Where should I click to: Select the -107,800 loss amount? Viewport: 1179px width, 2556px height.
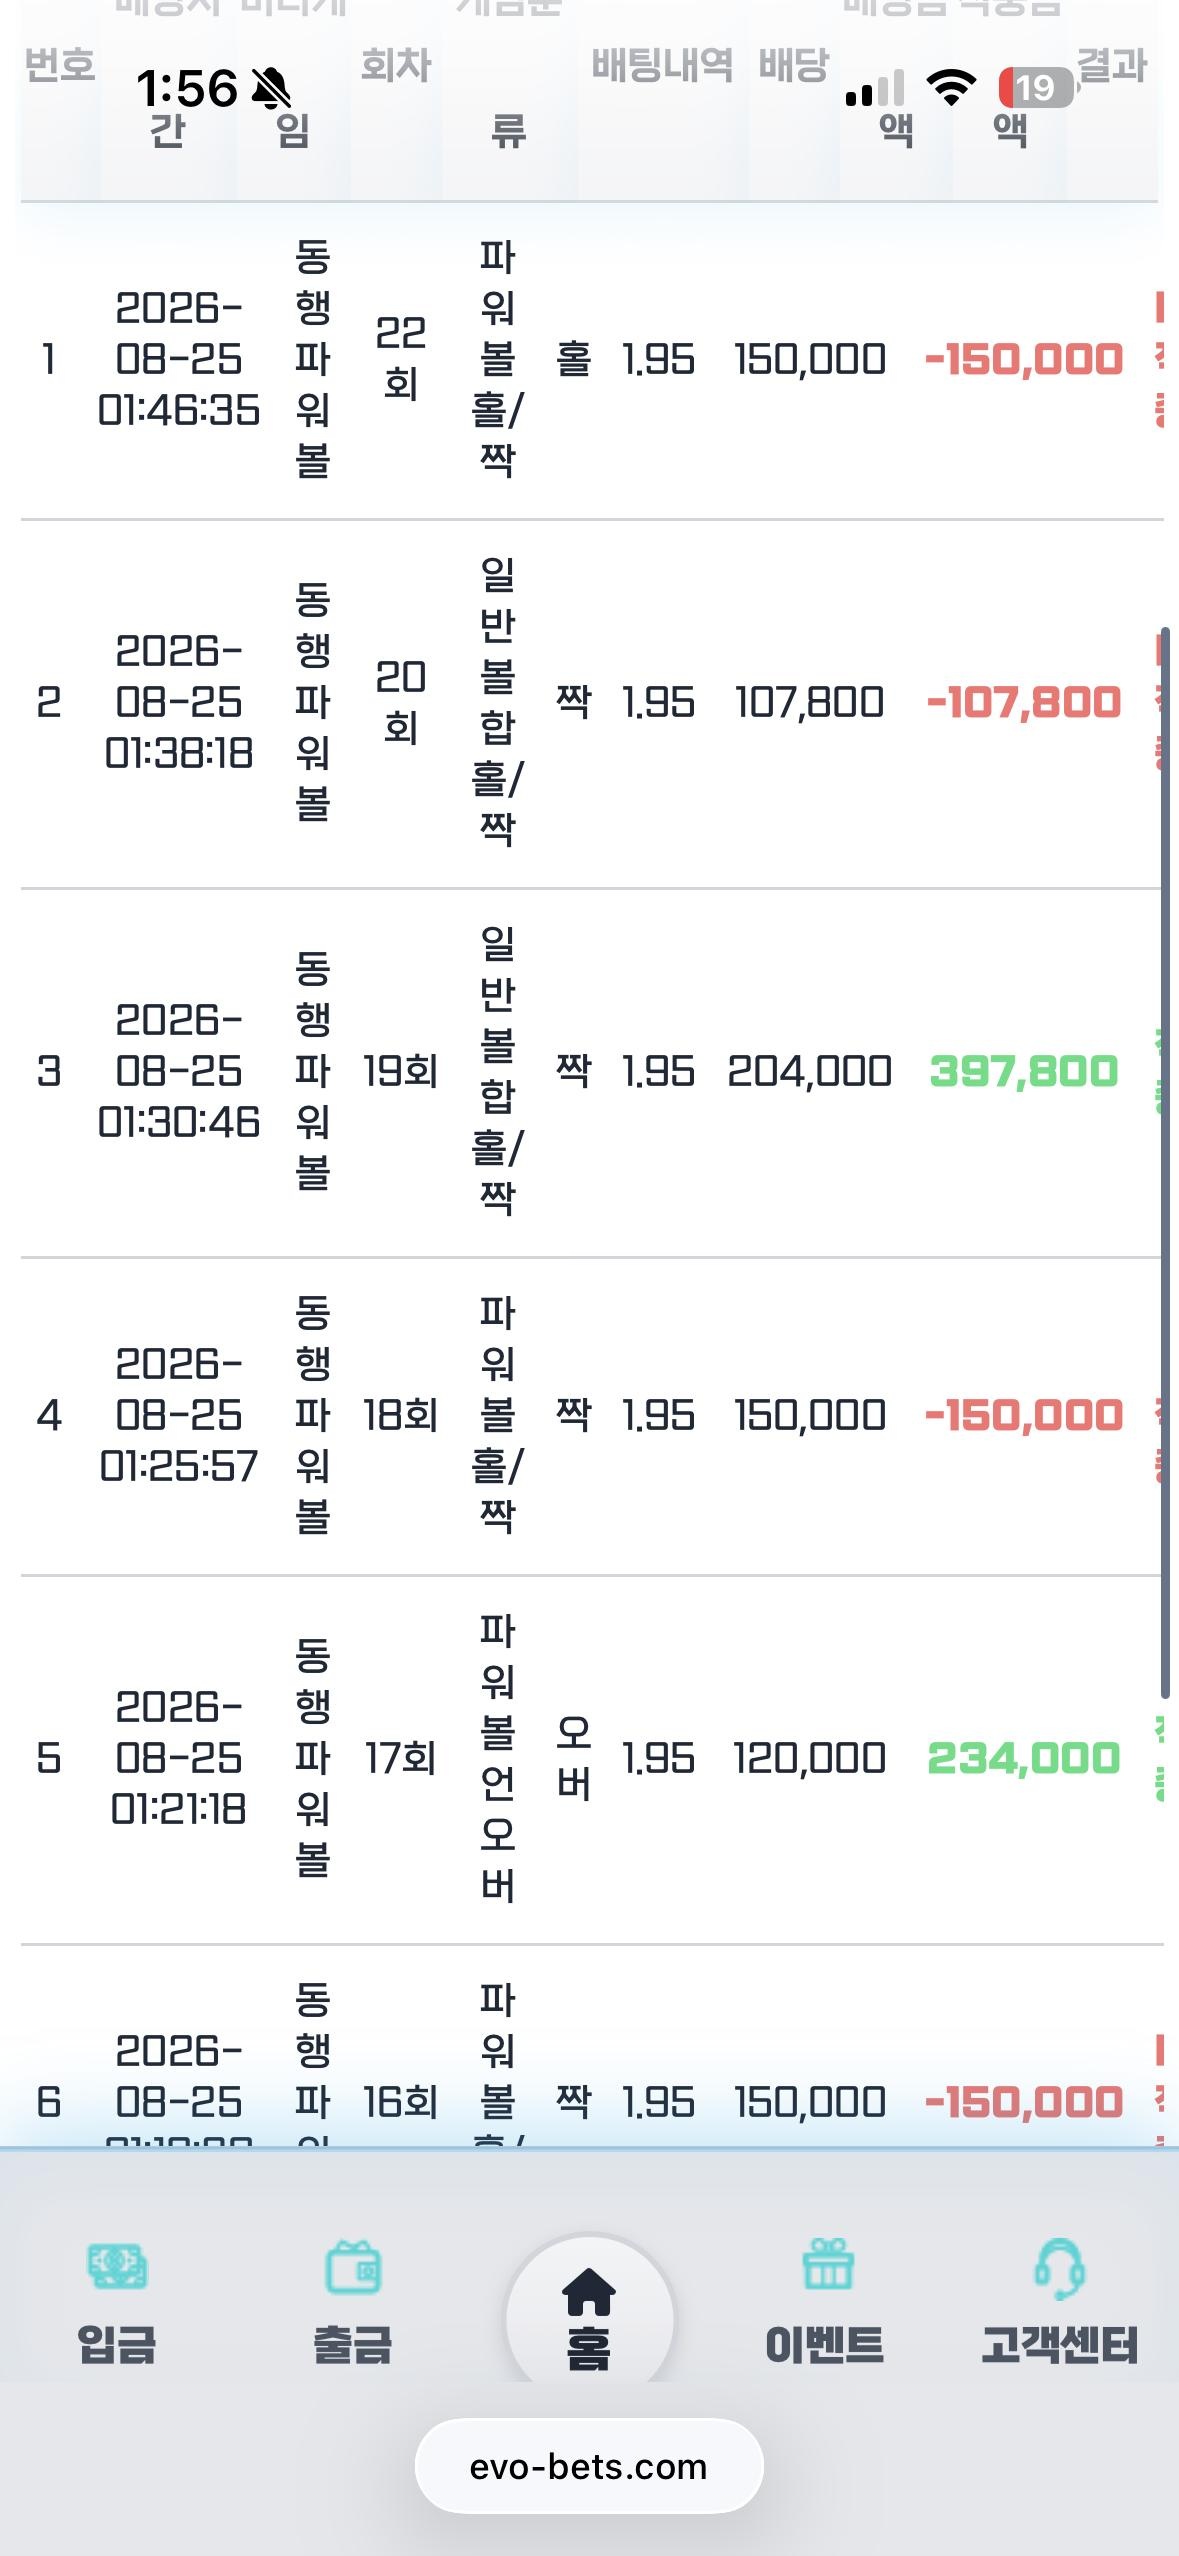click(1024, 702)
